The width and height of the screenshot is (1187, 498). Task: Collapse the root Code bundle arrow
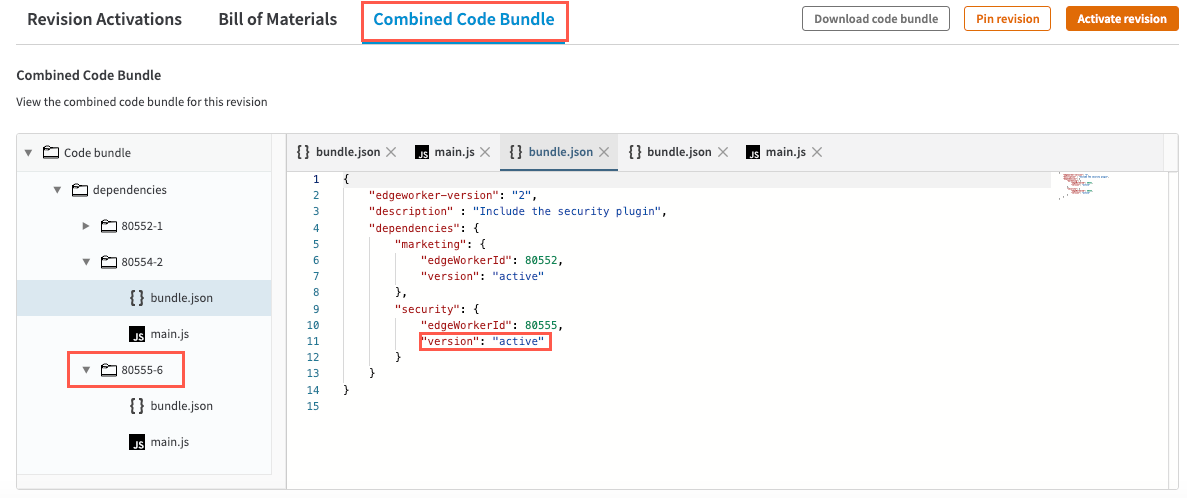click(28, 153)
